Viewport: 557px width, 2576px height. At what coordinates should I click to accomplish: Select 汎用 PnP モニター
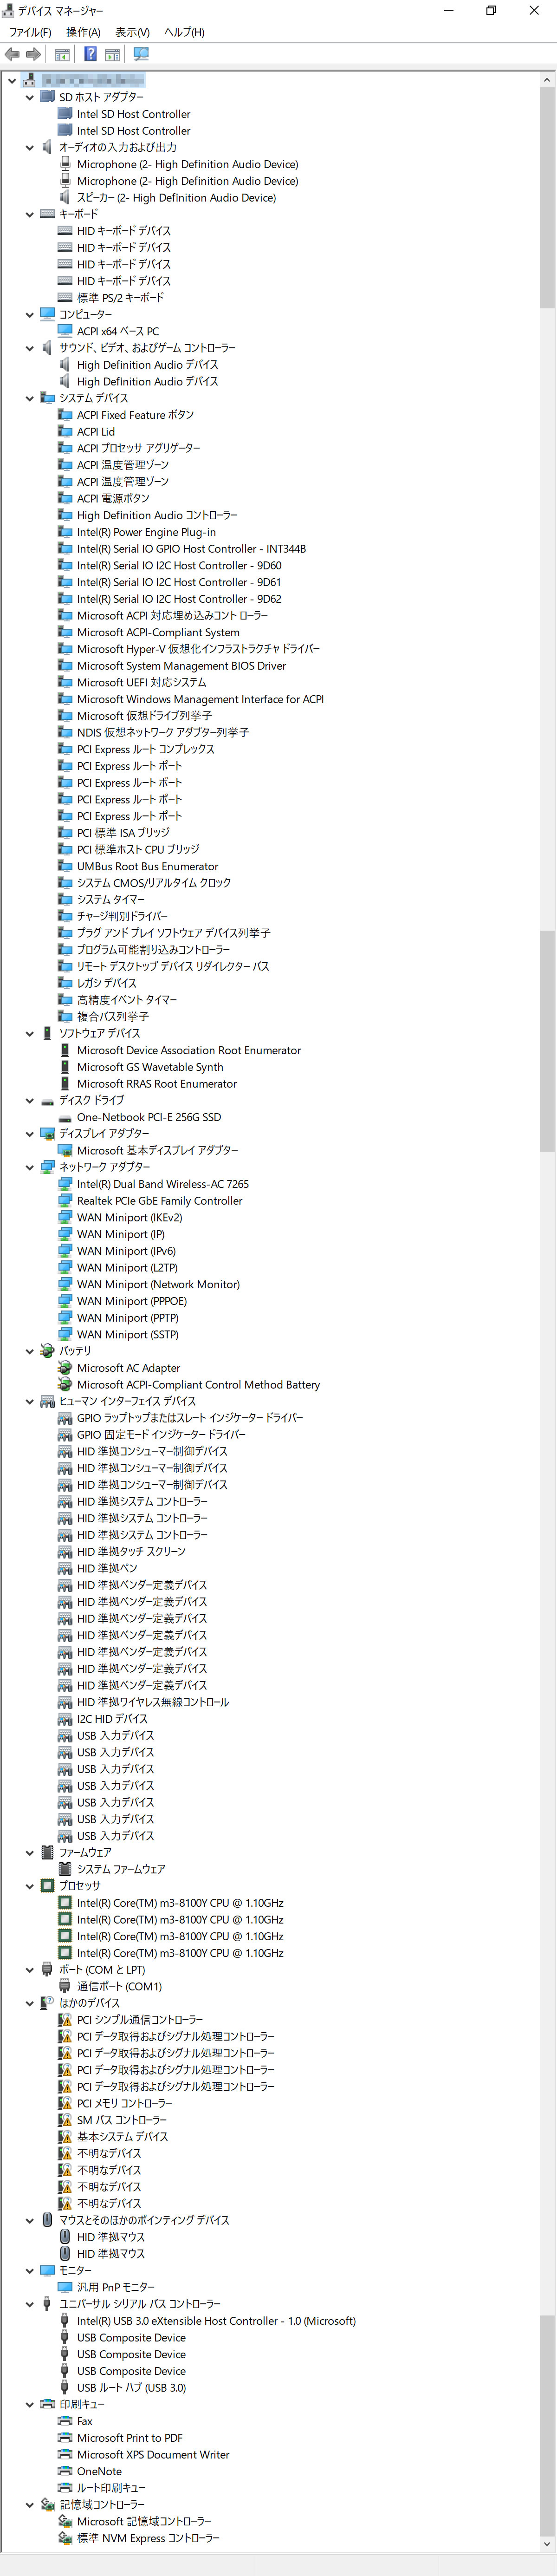[116, 2287]
